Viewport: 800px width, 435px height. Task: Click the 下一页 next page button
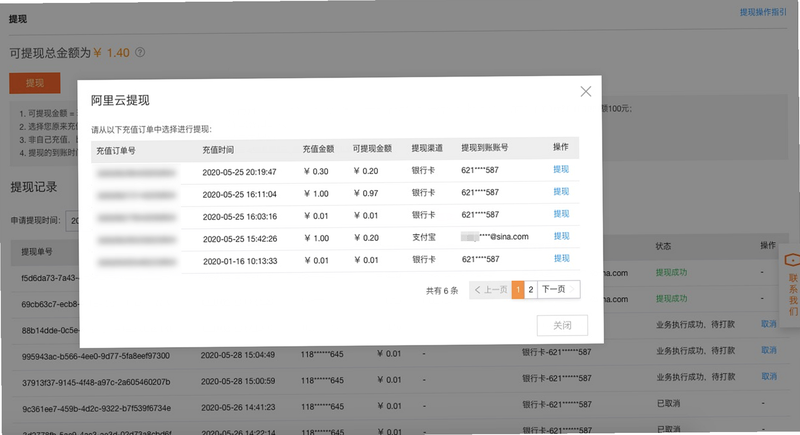click(x=558, y=290)
